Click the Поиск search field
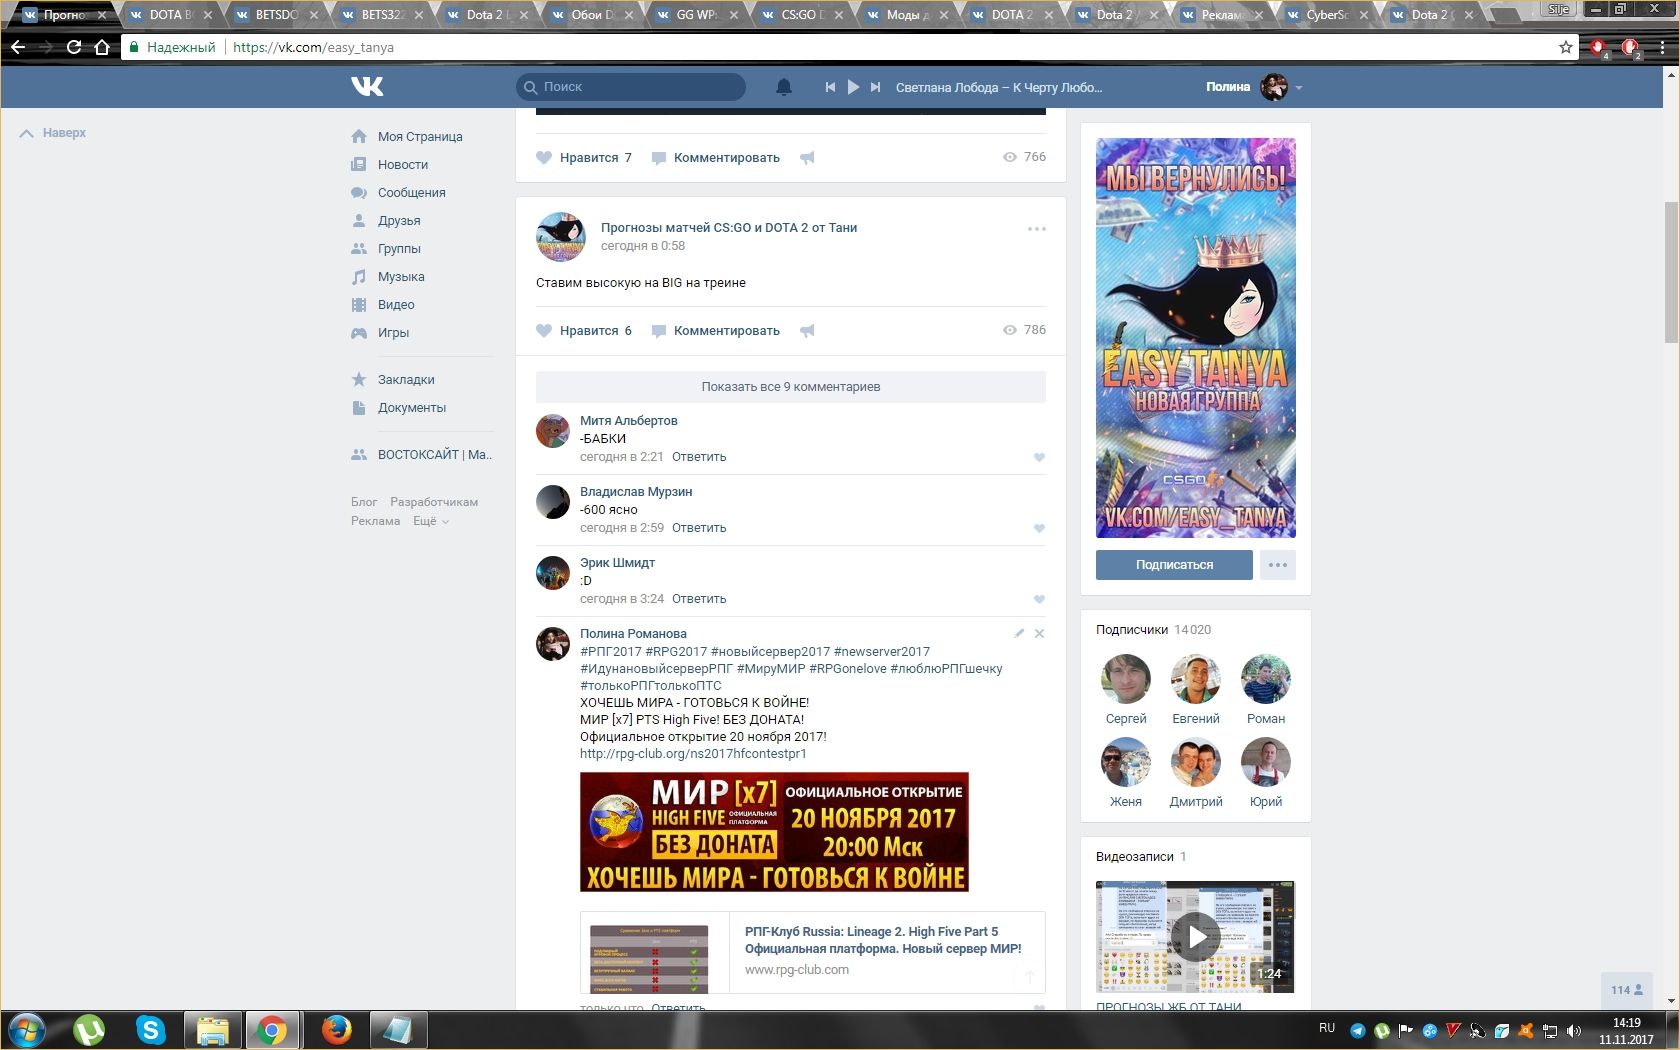The image size is (1680, 1050). click(x=640, y=87)
